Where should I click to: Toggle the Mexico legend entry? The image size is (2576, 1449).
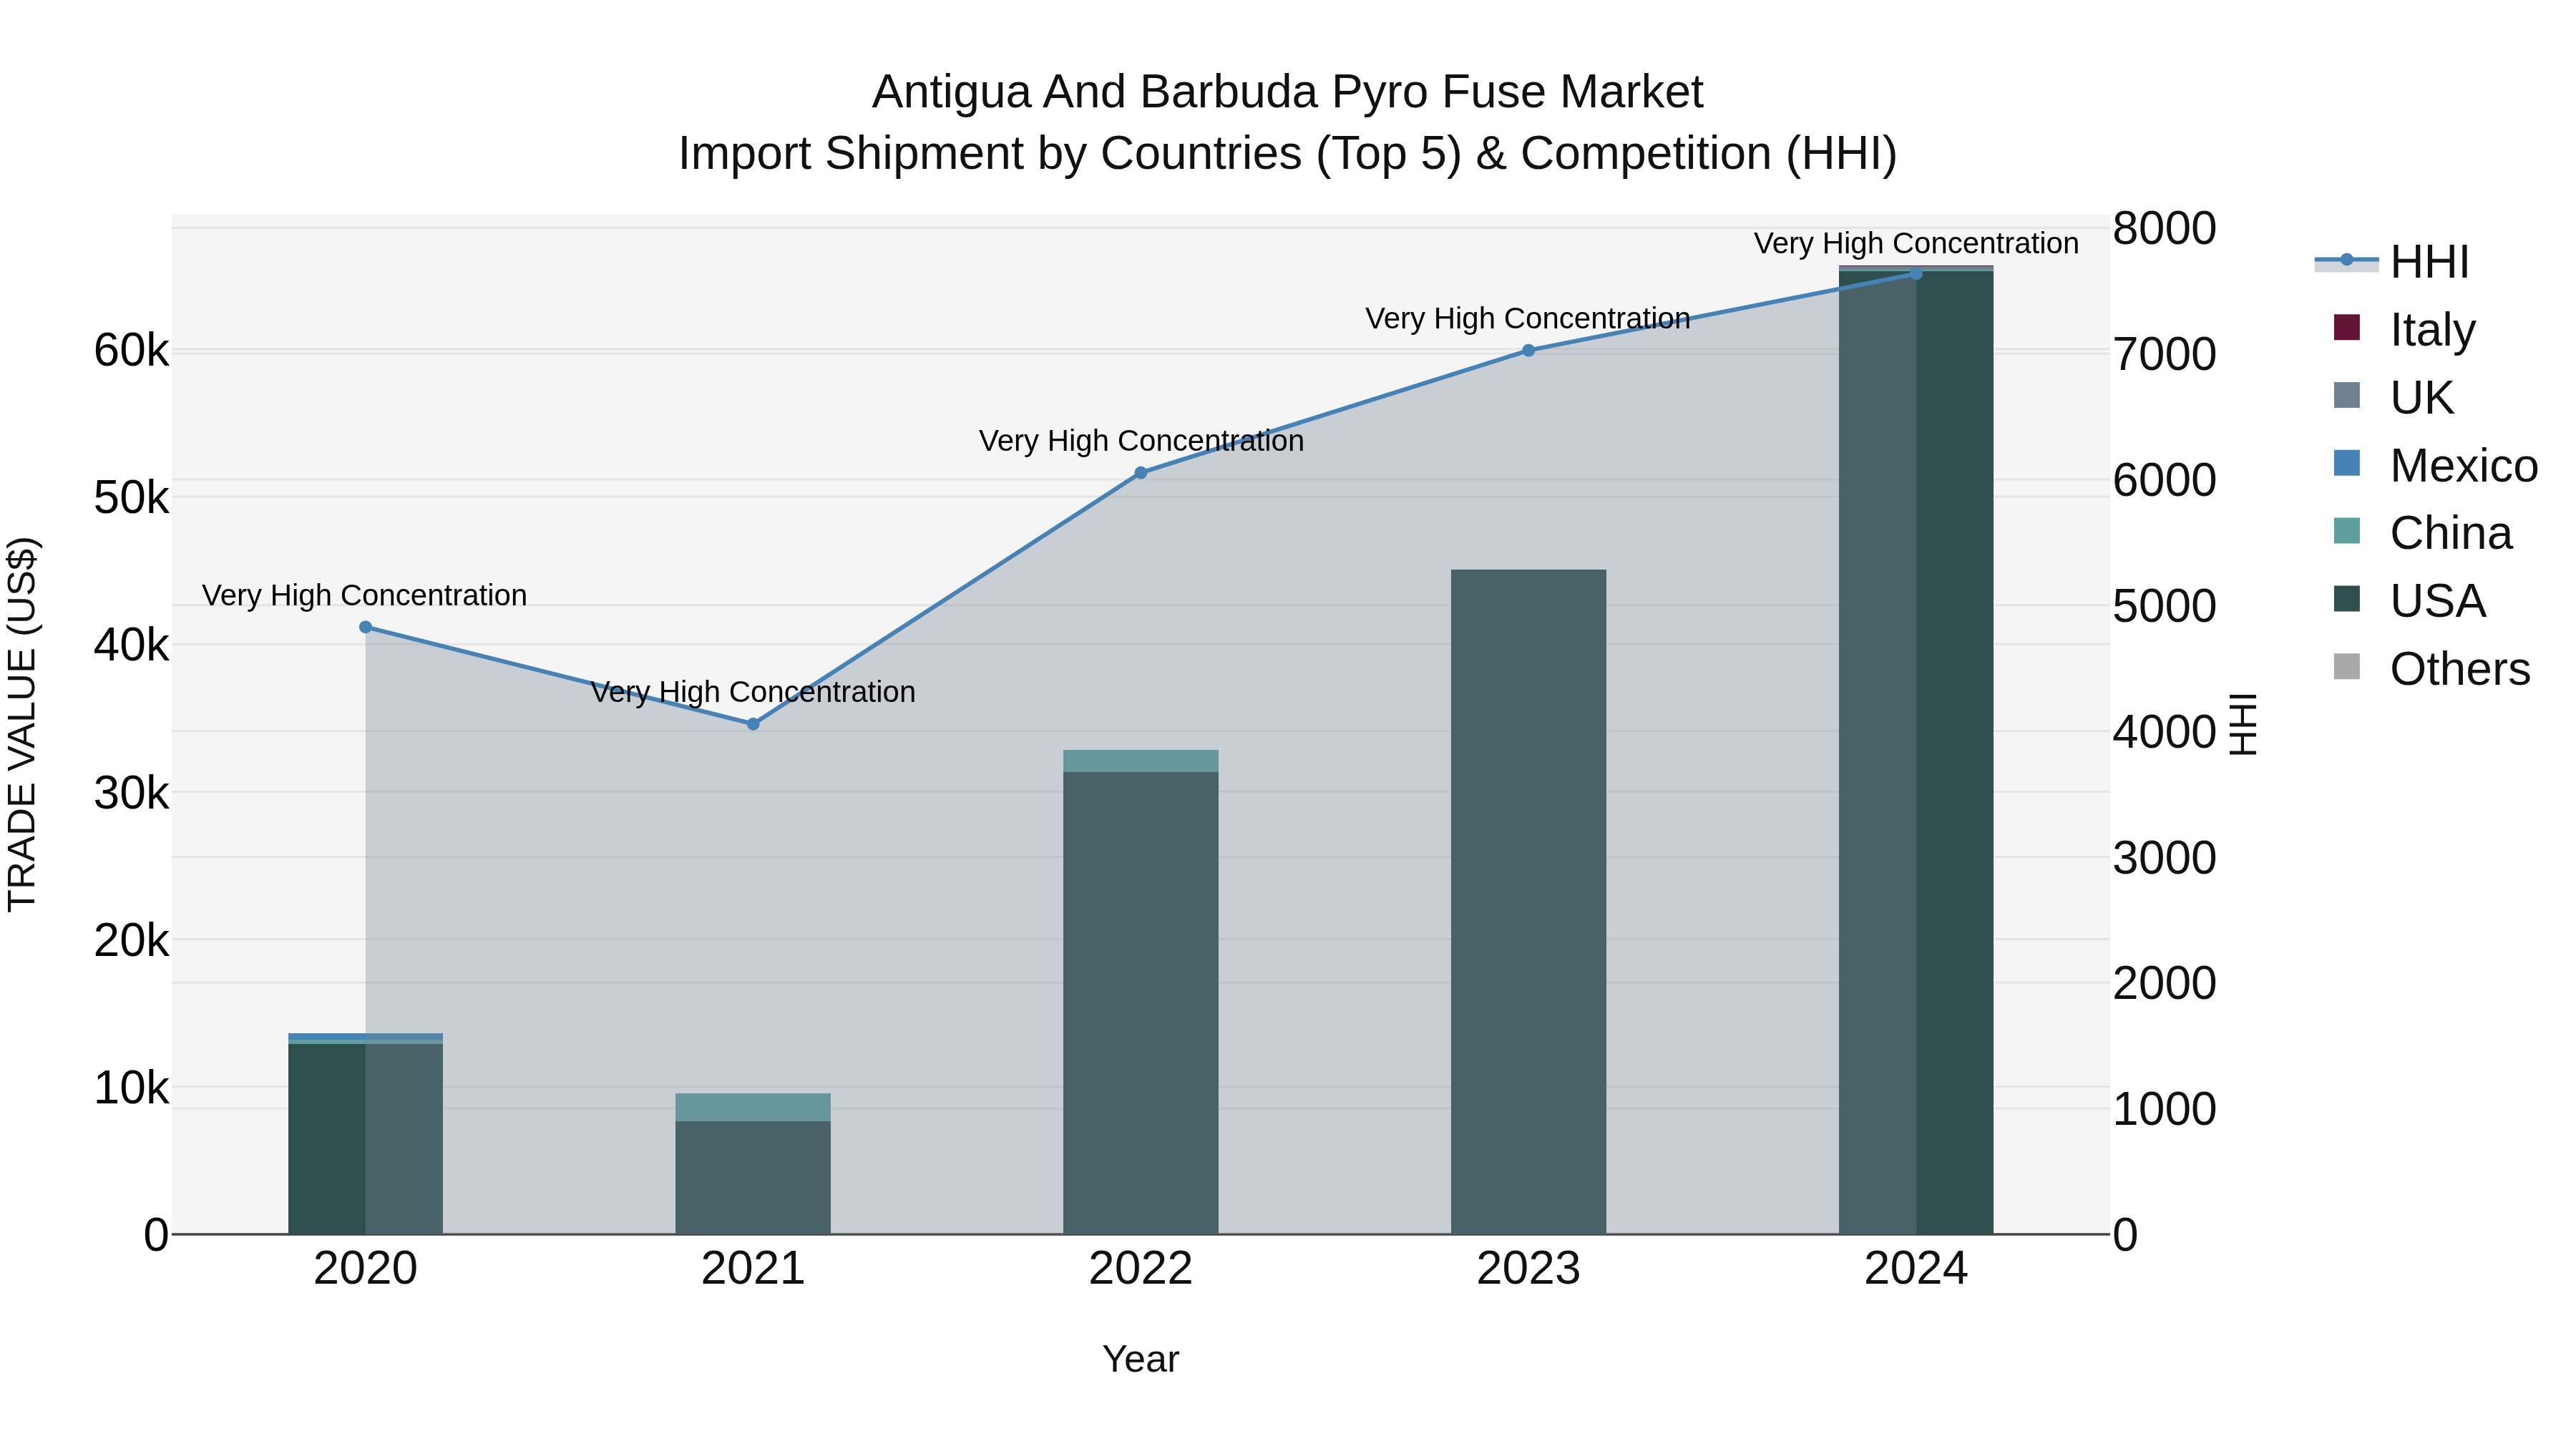2436,465
